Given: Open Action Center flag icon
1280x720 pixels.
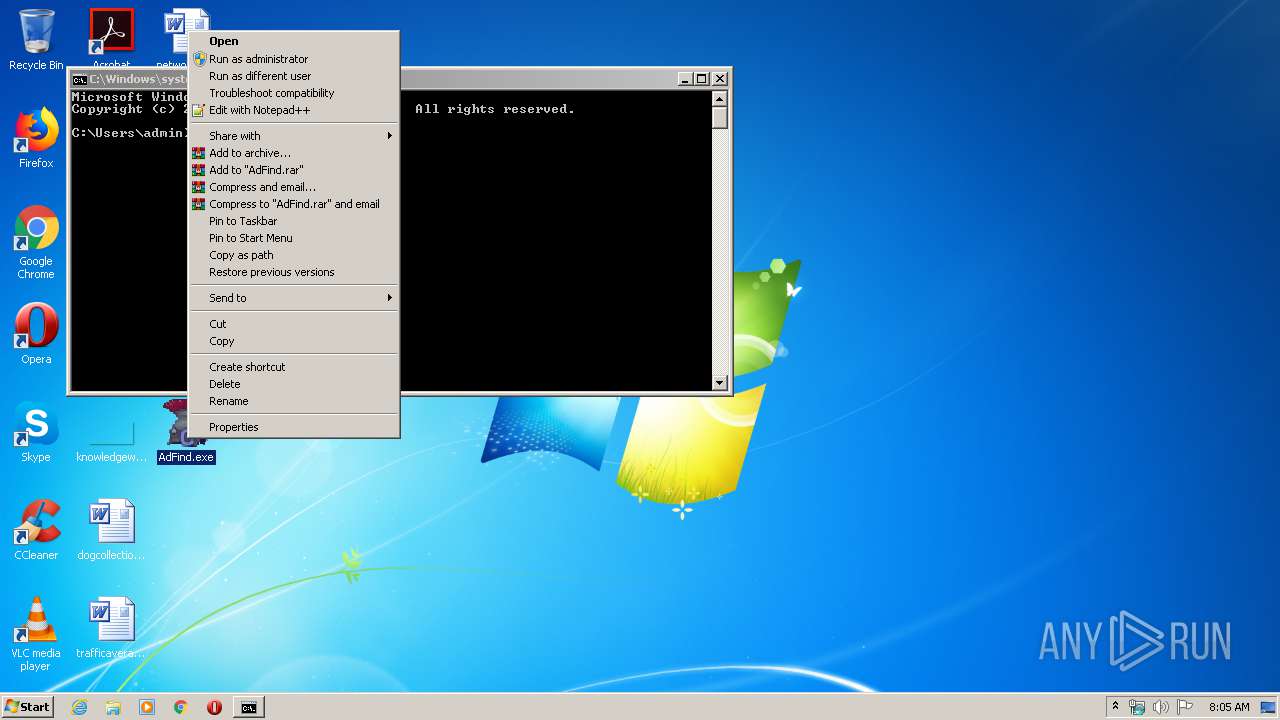Looking at the screenshot, I should (x=1185, y=707).
